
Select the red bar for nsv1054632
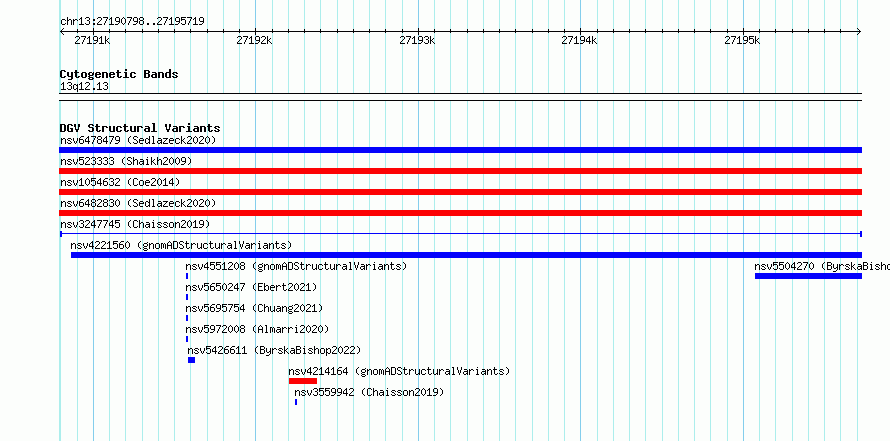461,192
